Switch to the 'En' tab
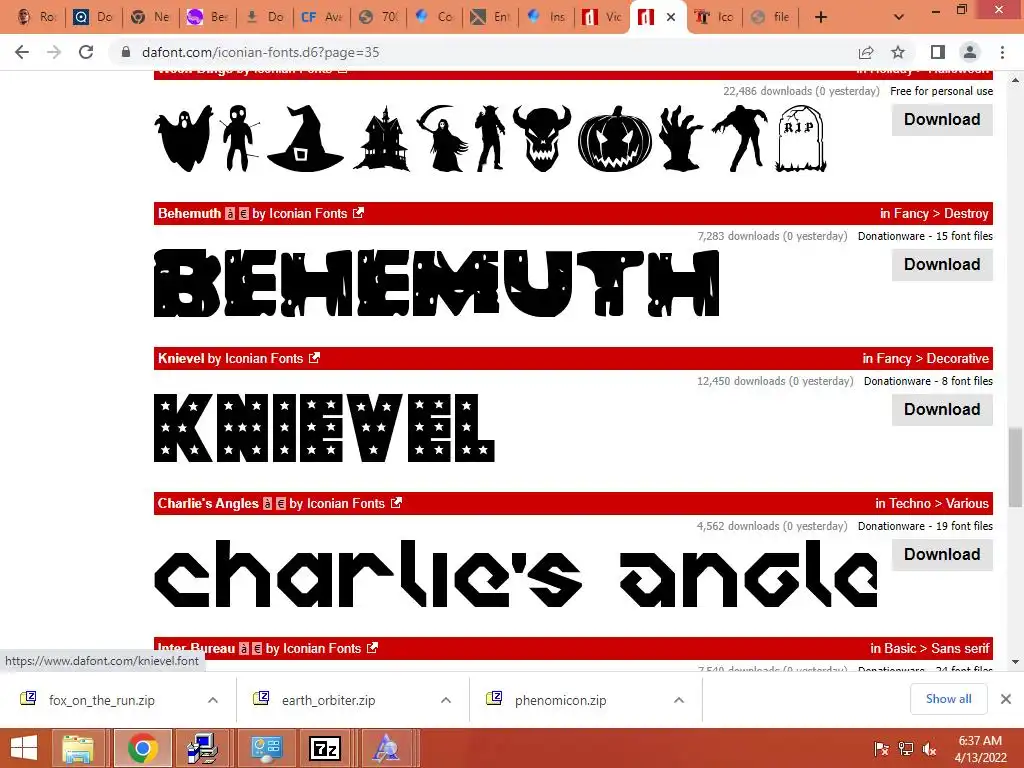 click(491, 17)
